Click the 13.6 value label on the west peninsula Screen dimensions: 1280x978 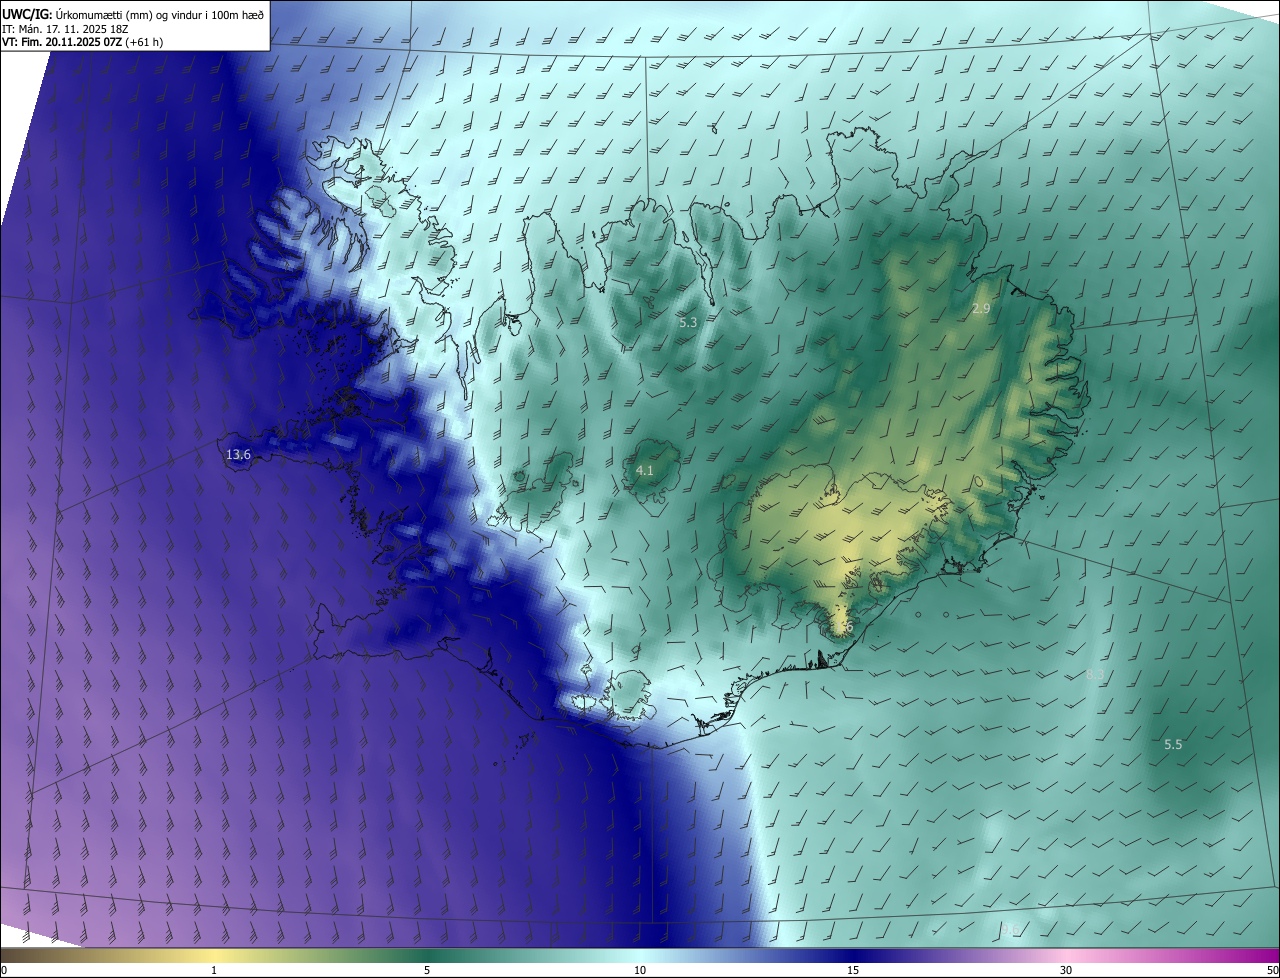(238, 455)
